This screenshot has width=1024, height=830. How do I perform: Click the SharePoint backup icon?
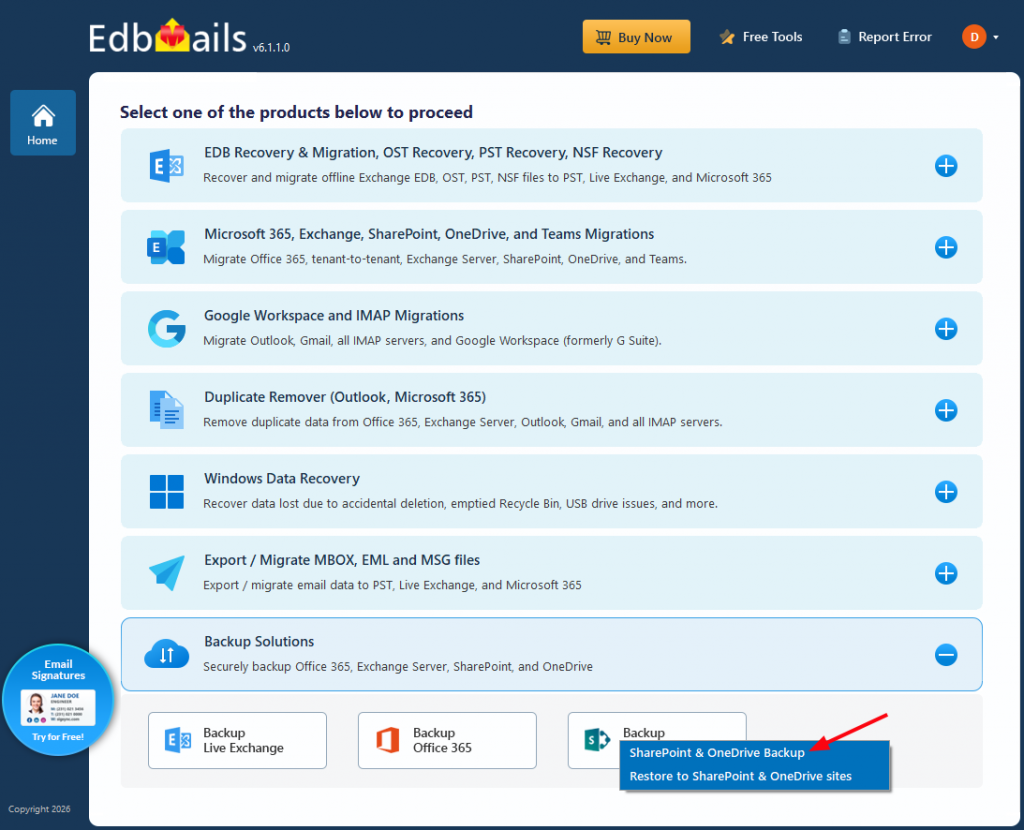point(597,741)
